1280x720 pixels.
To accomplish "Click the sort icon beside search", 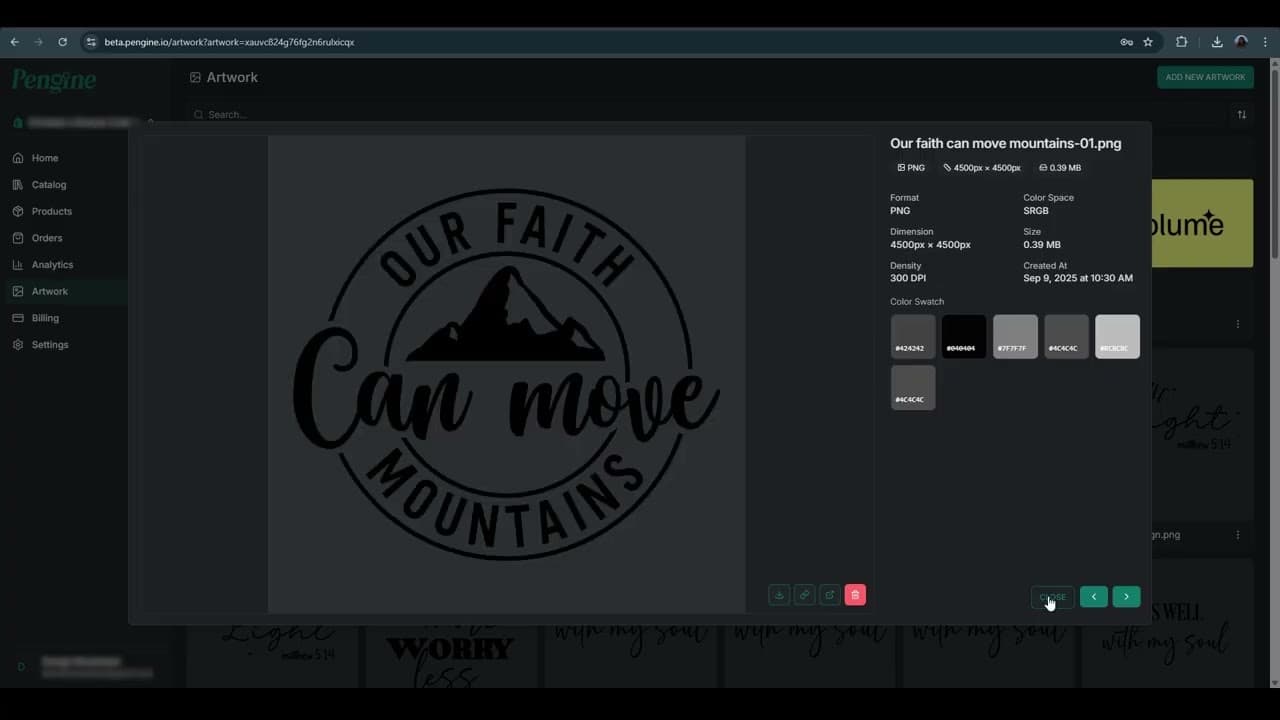I will [1241, 115].
